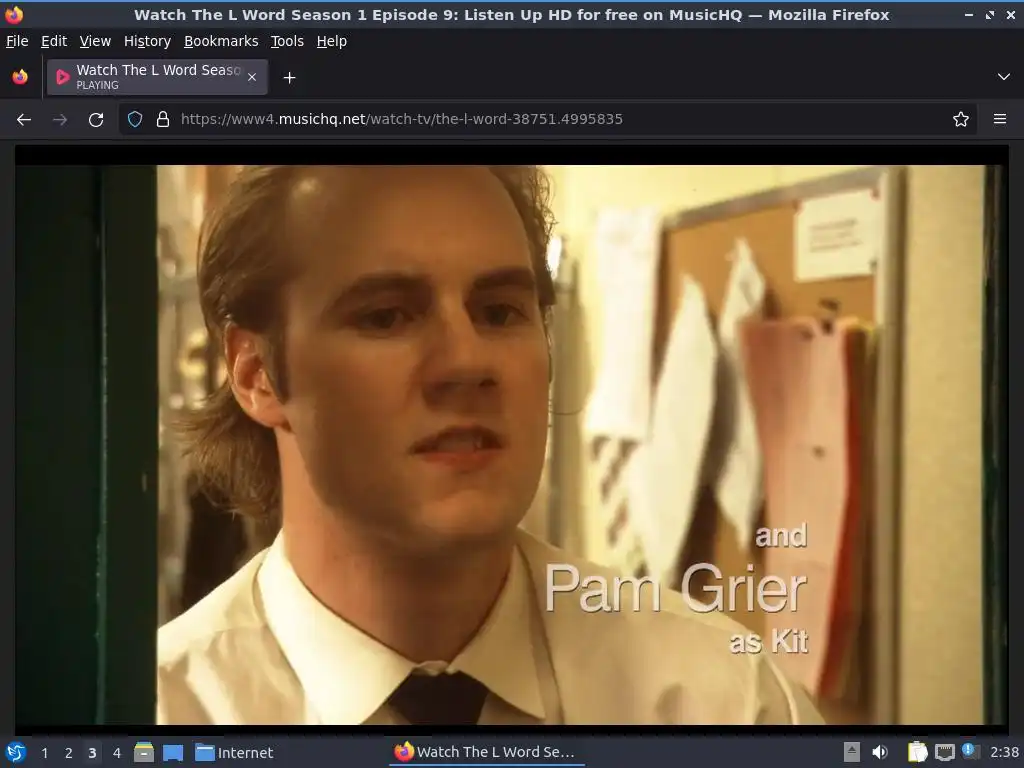Open the Tools menu
Viewport: 1024px width, 768px height.
pos(287,41)
